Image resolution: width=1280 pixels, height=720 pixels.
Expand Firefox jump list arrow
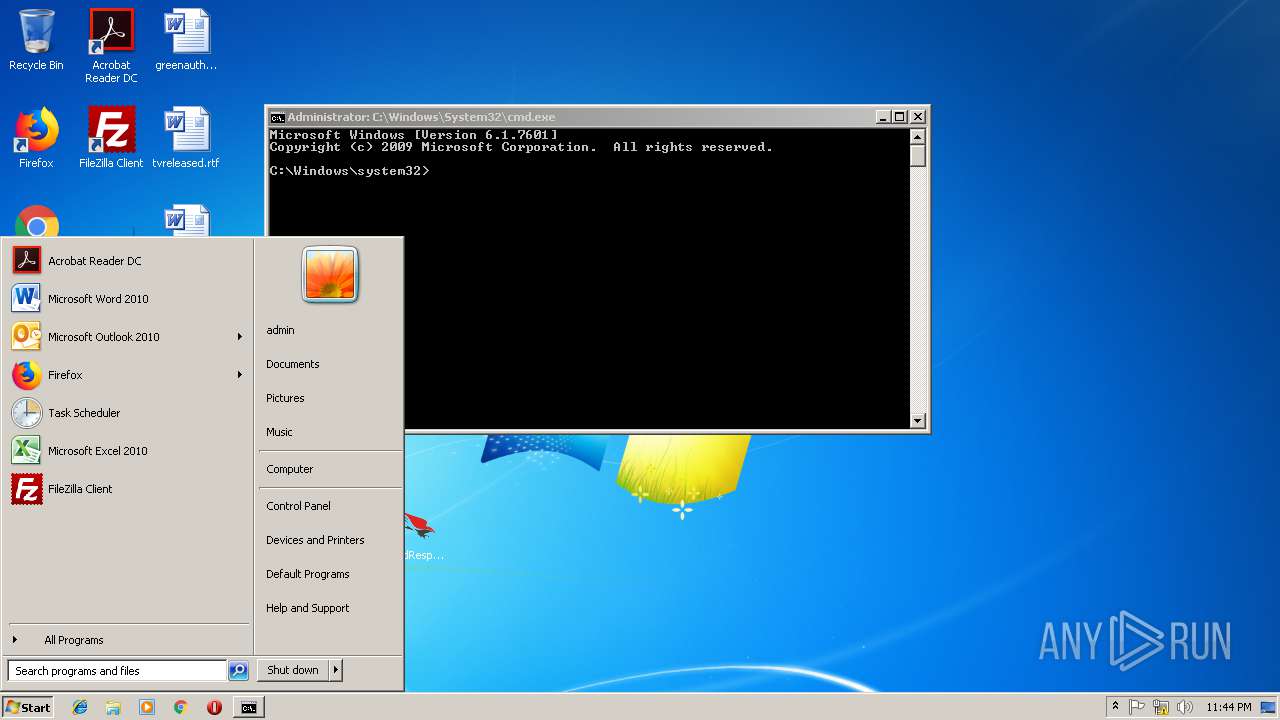pos(240,375)
